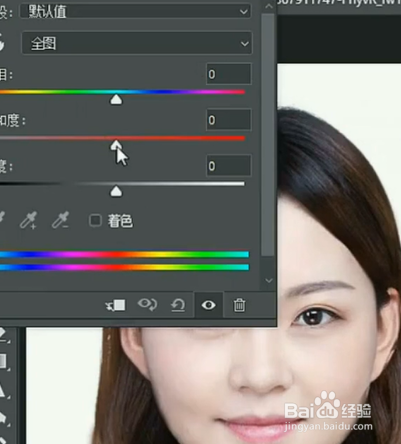Delete the adjustment layer with the trash icon
The height and width of the screenshot is (444, 401).
coord(239,305)
